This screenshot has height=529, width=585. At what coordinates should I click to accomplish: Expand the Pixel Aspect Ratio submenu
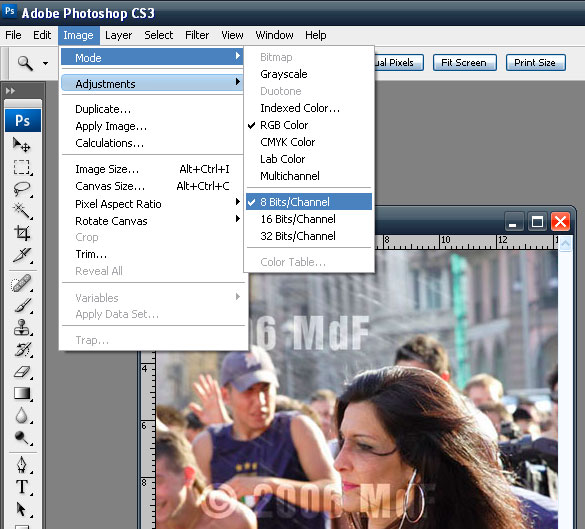point(153,204)
